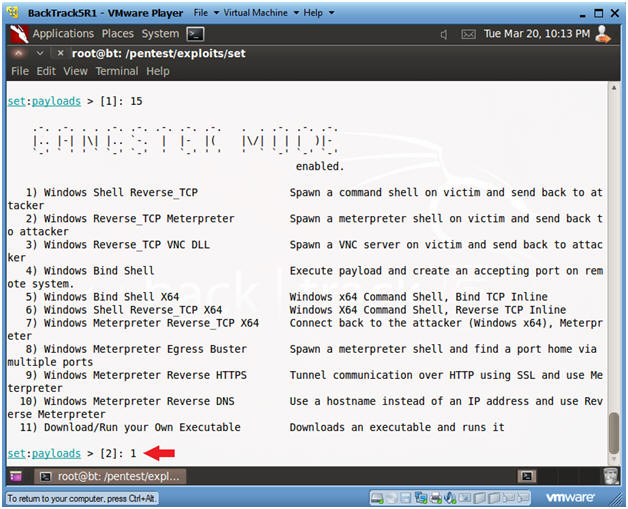This screenshot has width=628, height=509.
Task: Click the scrollbar up arrow
Action: point(614,87)
